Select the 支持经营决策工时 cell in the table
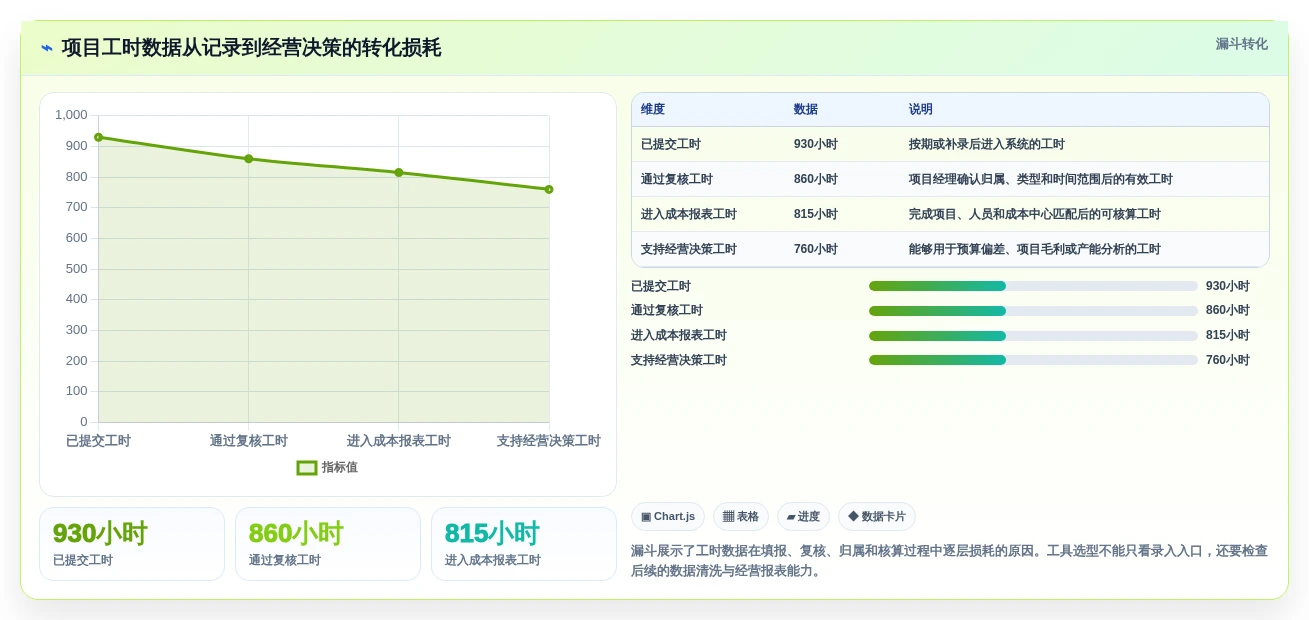The height and width of the screenshot is (620, 1309). coord(689,249)
